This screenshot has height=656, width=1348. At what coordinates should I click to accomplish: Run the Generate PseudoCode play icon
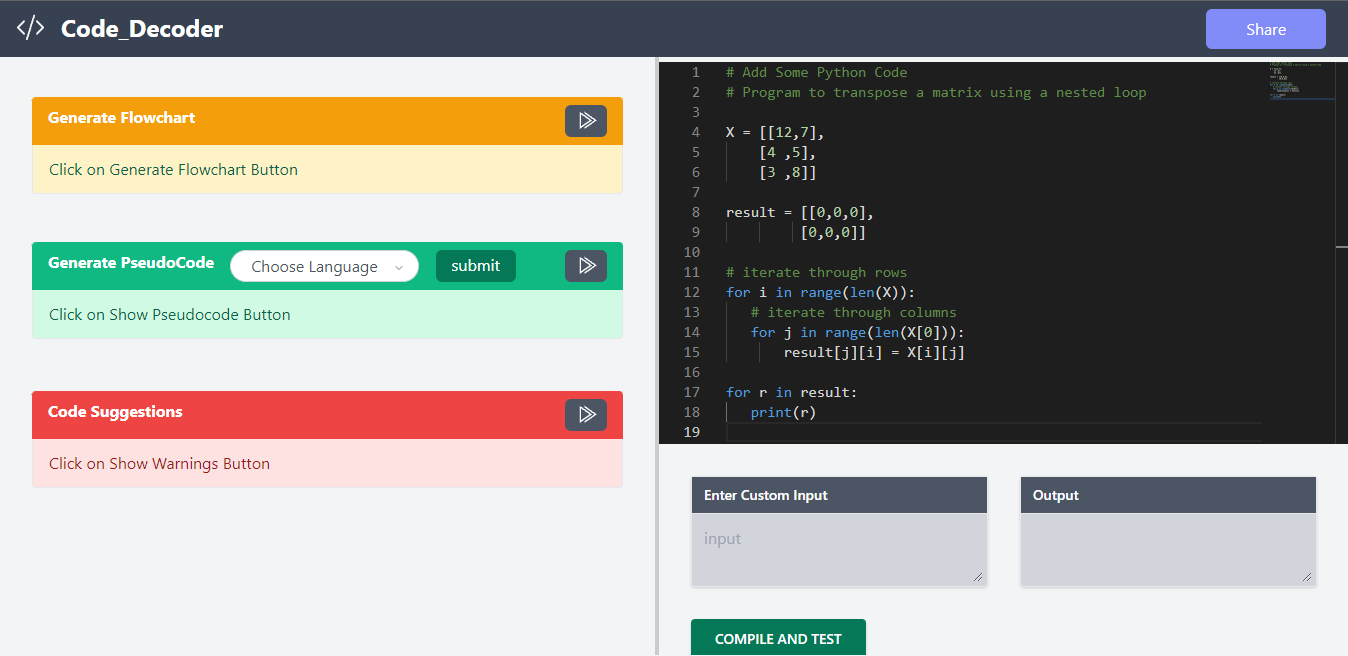(x=586, y=266)
